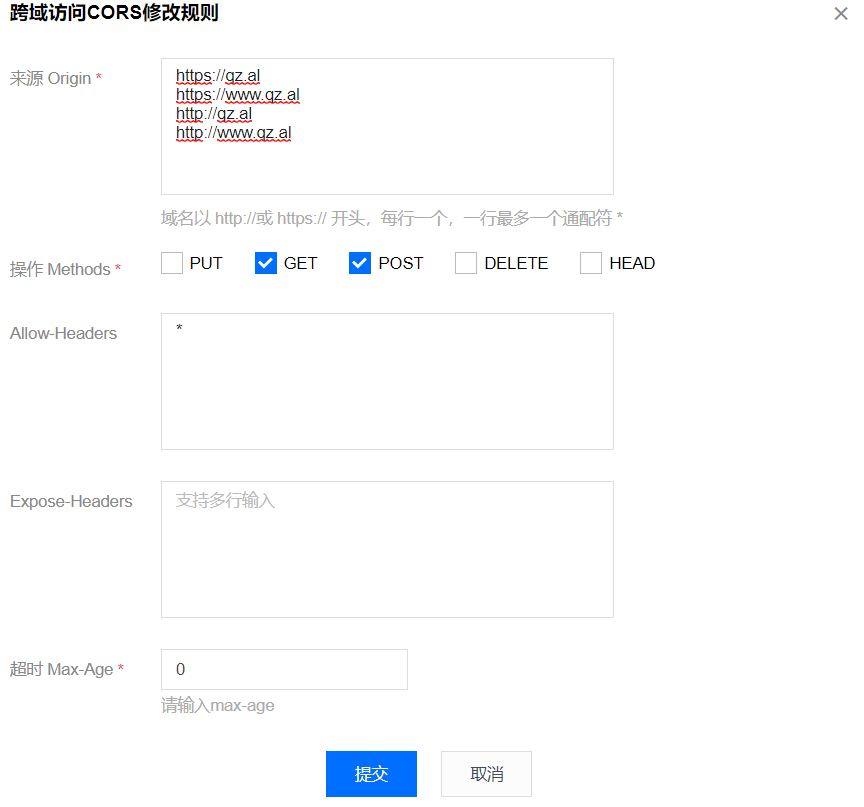Place cursor on the http://gz.al origin line
Screen dimensions: 864x807
point(214,114)
